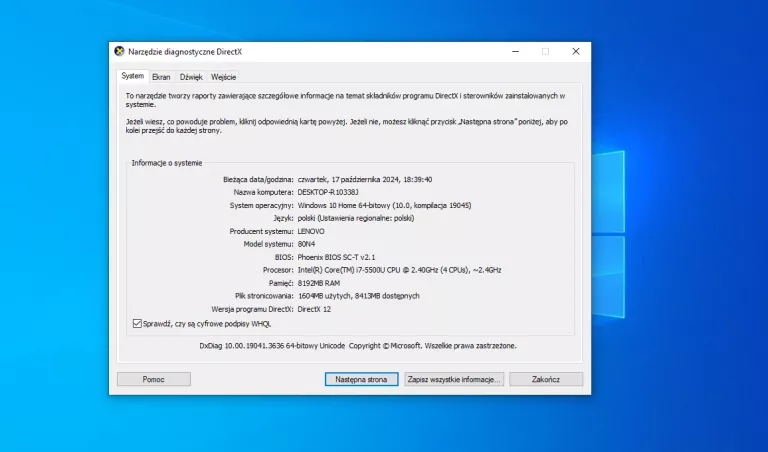This screenshot has height=452, width=768.
Task: Click the Wersja programu DirectX label
Action: click(252, 309)
